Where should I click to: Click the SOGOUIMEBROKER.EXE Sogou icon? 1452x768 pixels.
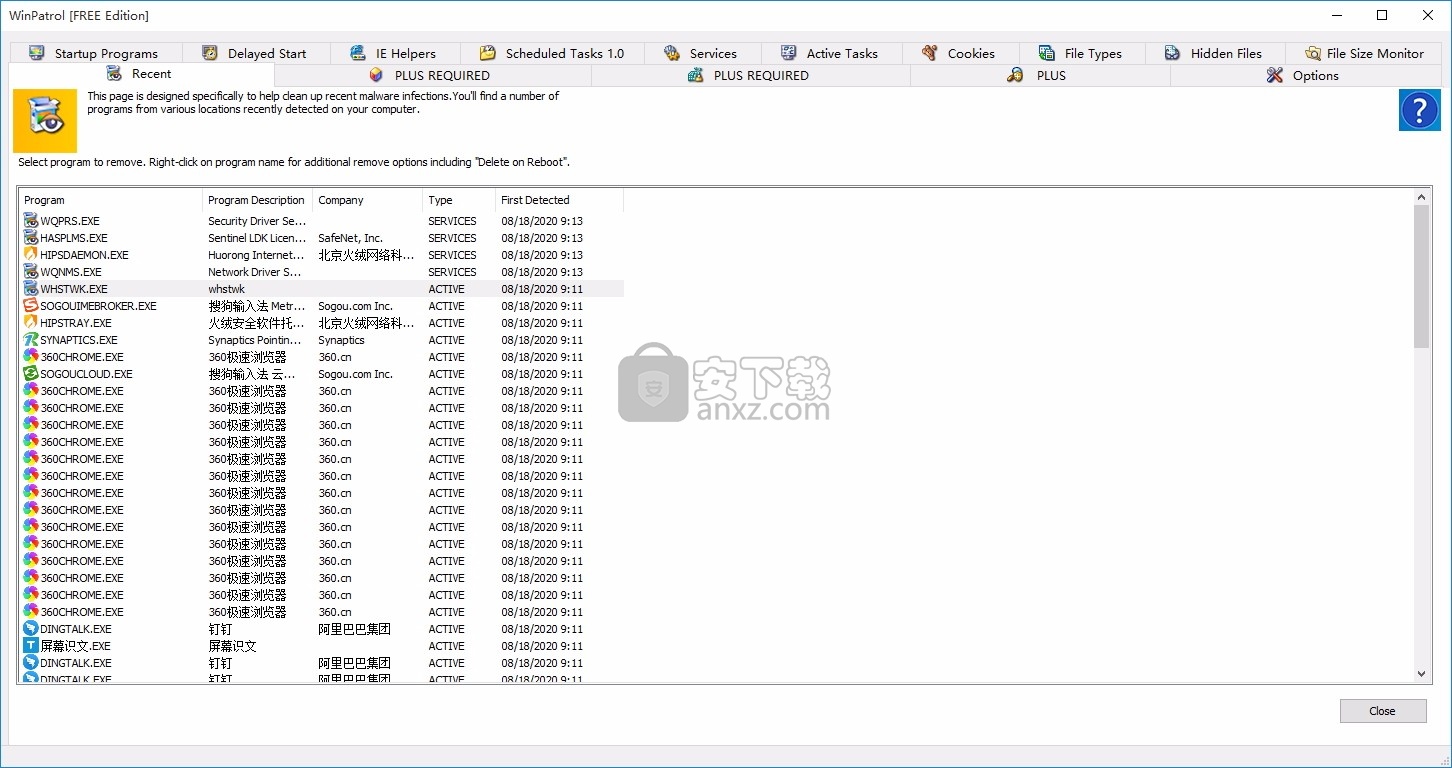(x=30, y=306)
